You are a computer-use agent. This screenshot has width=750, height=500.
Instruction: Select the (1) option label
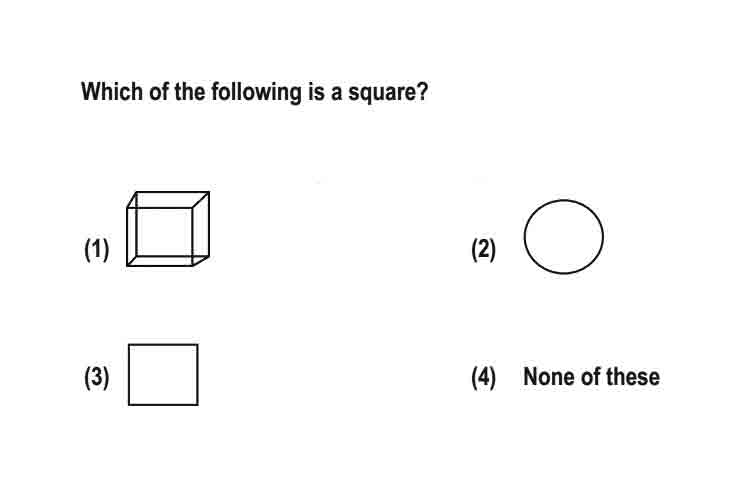pos(97,249)
